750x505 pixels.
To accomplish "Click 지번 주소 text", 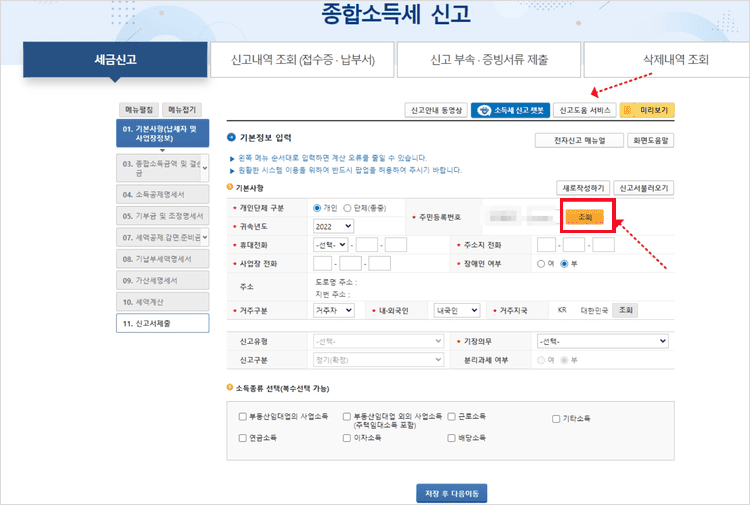I will pos(332,294).
